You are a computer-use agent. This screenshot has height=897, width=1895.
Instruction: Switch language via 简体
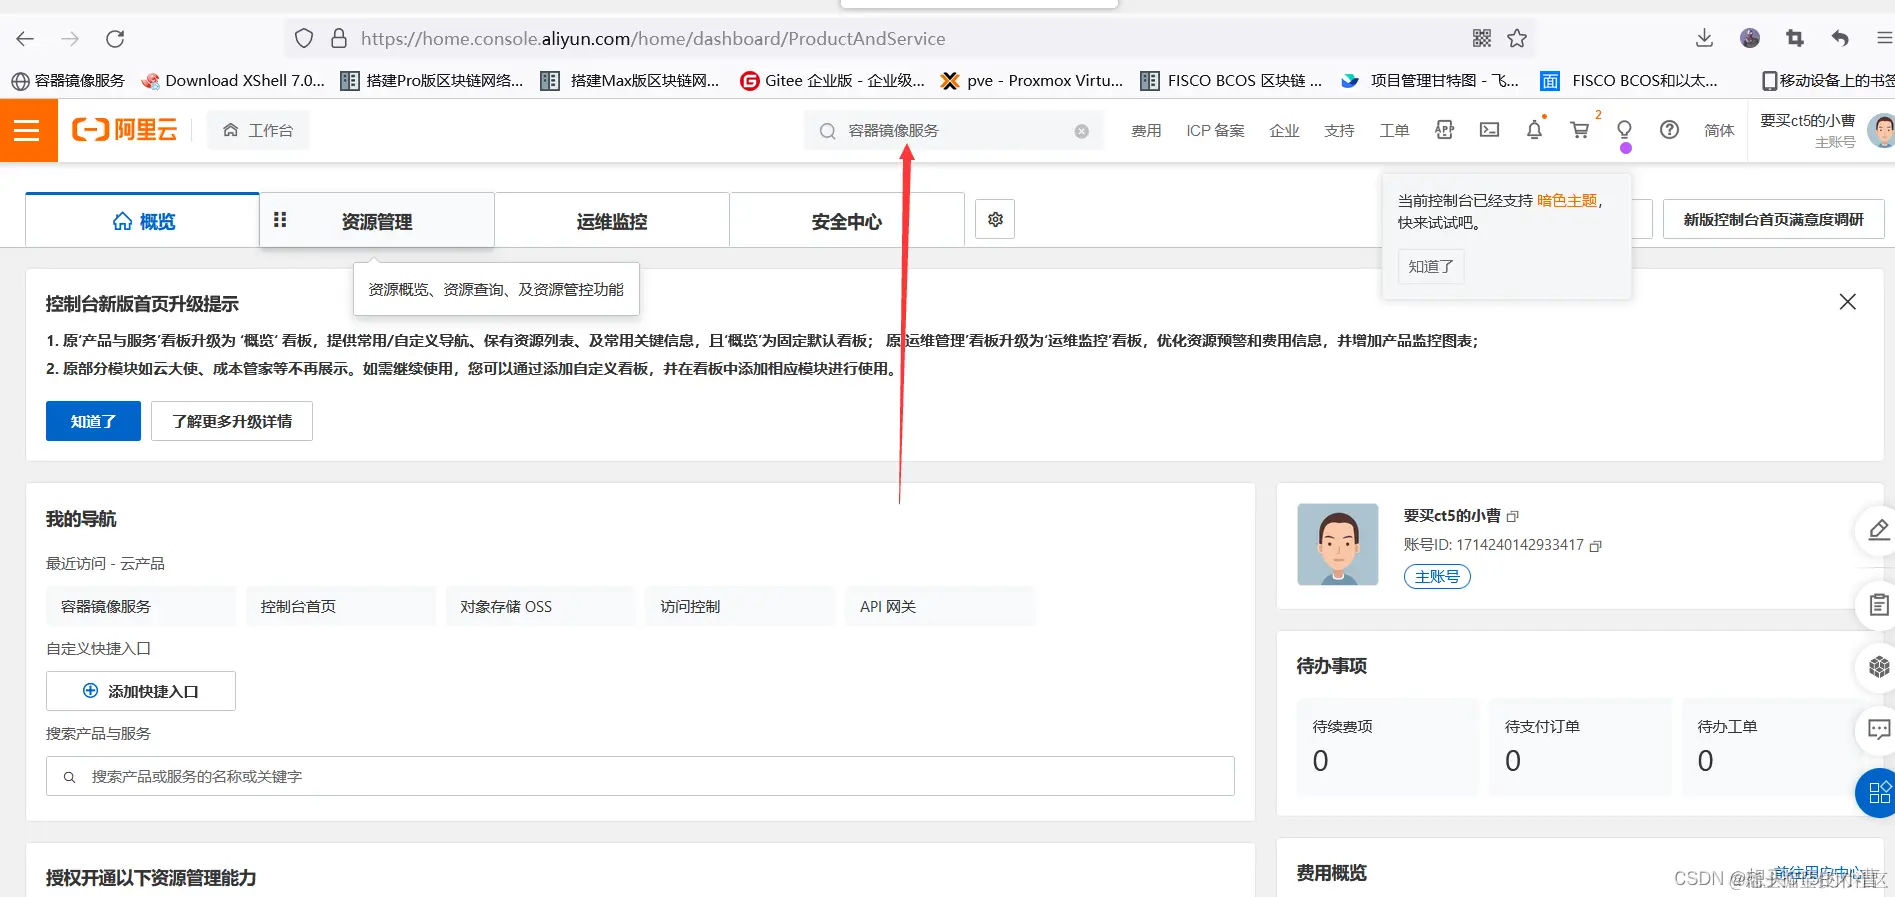coord(1719,131)
